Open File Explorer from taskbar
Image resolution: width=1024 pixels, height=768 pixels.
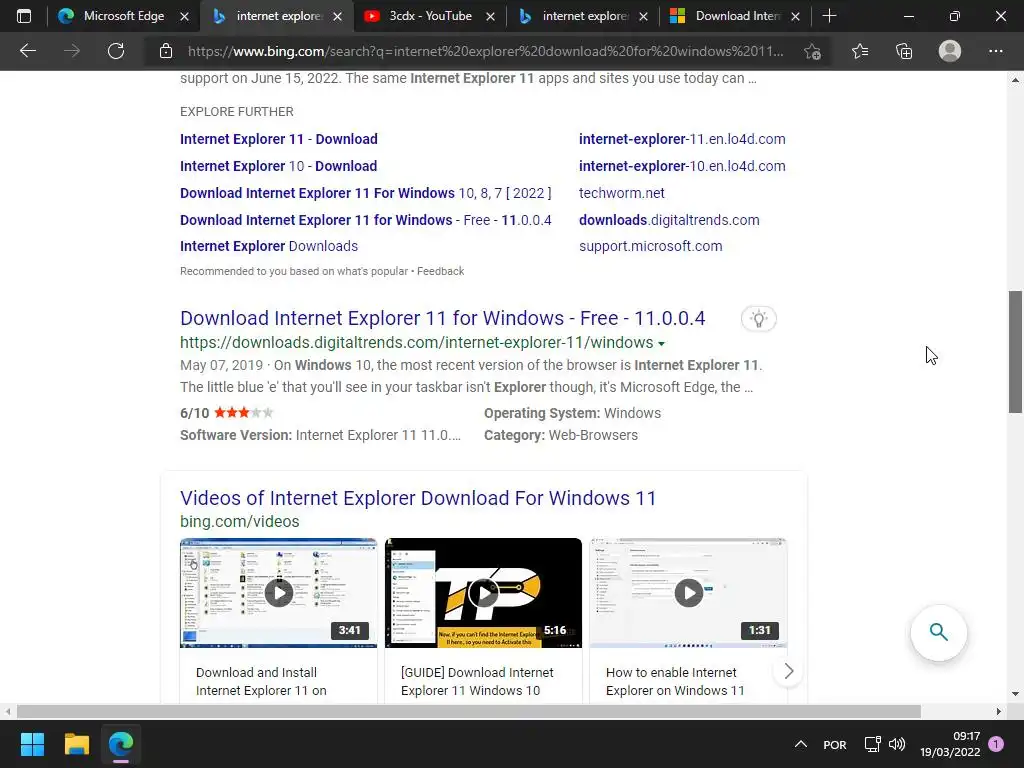[76, 744]
